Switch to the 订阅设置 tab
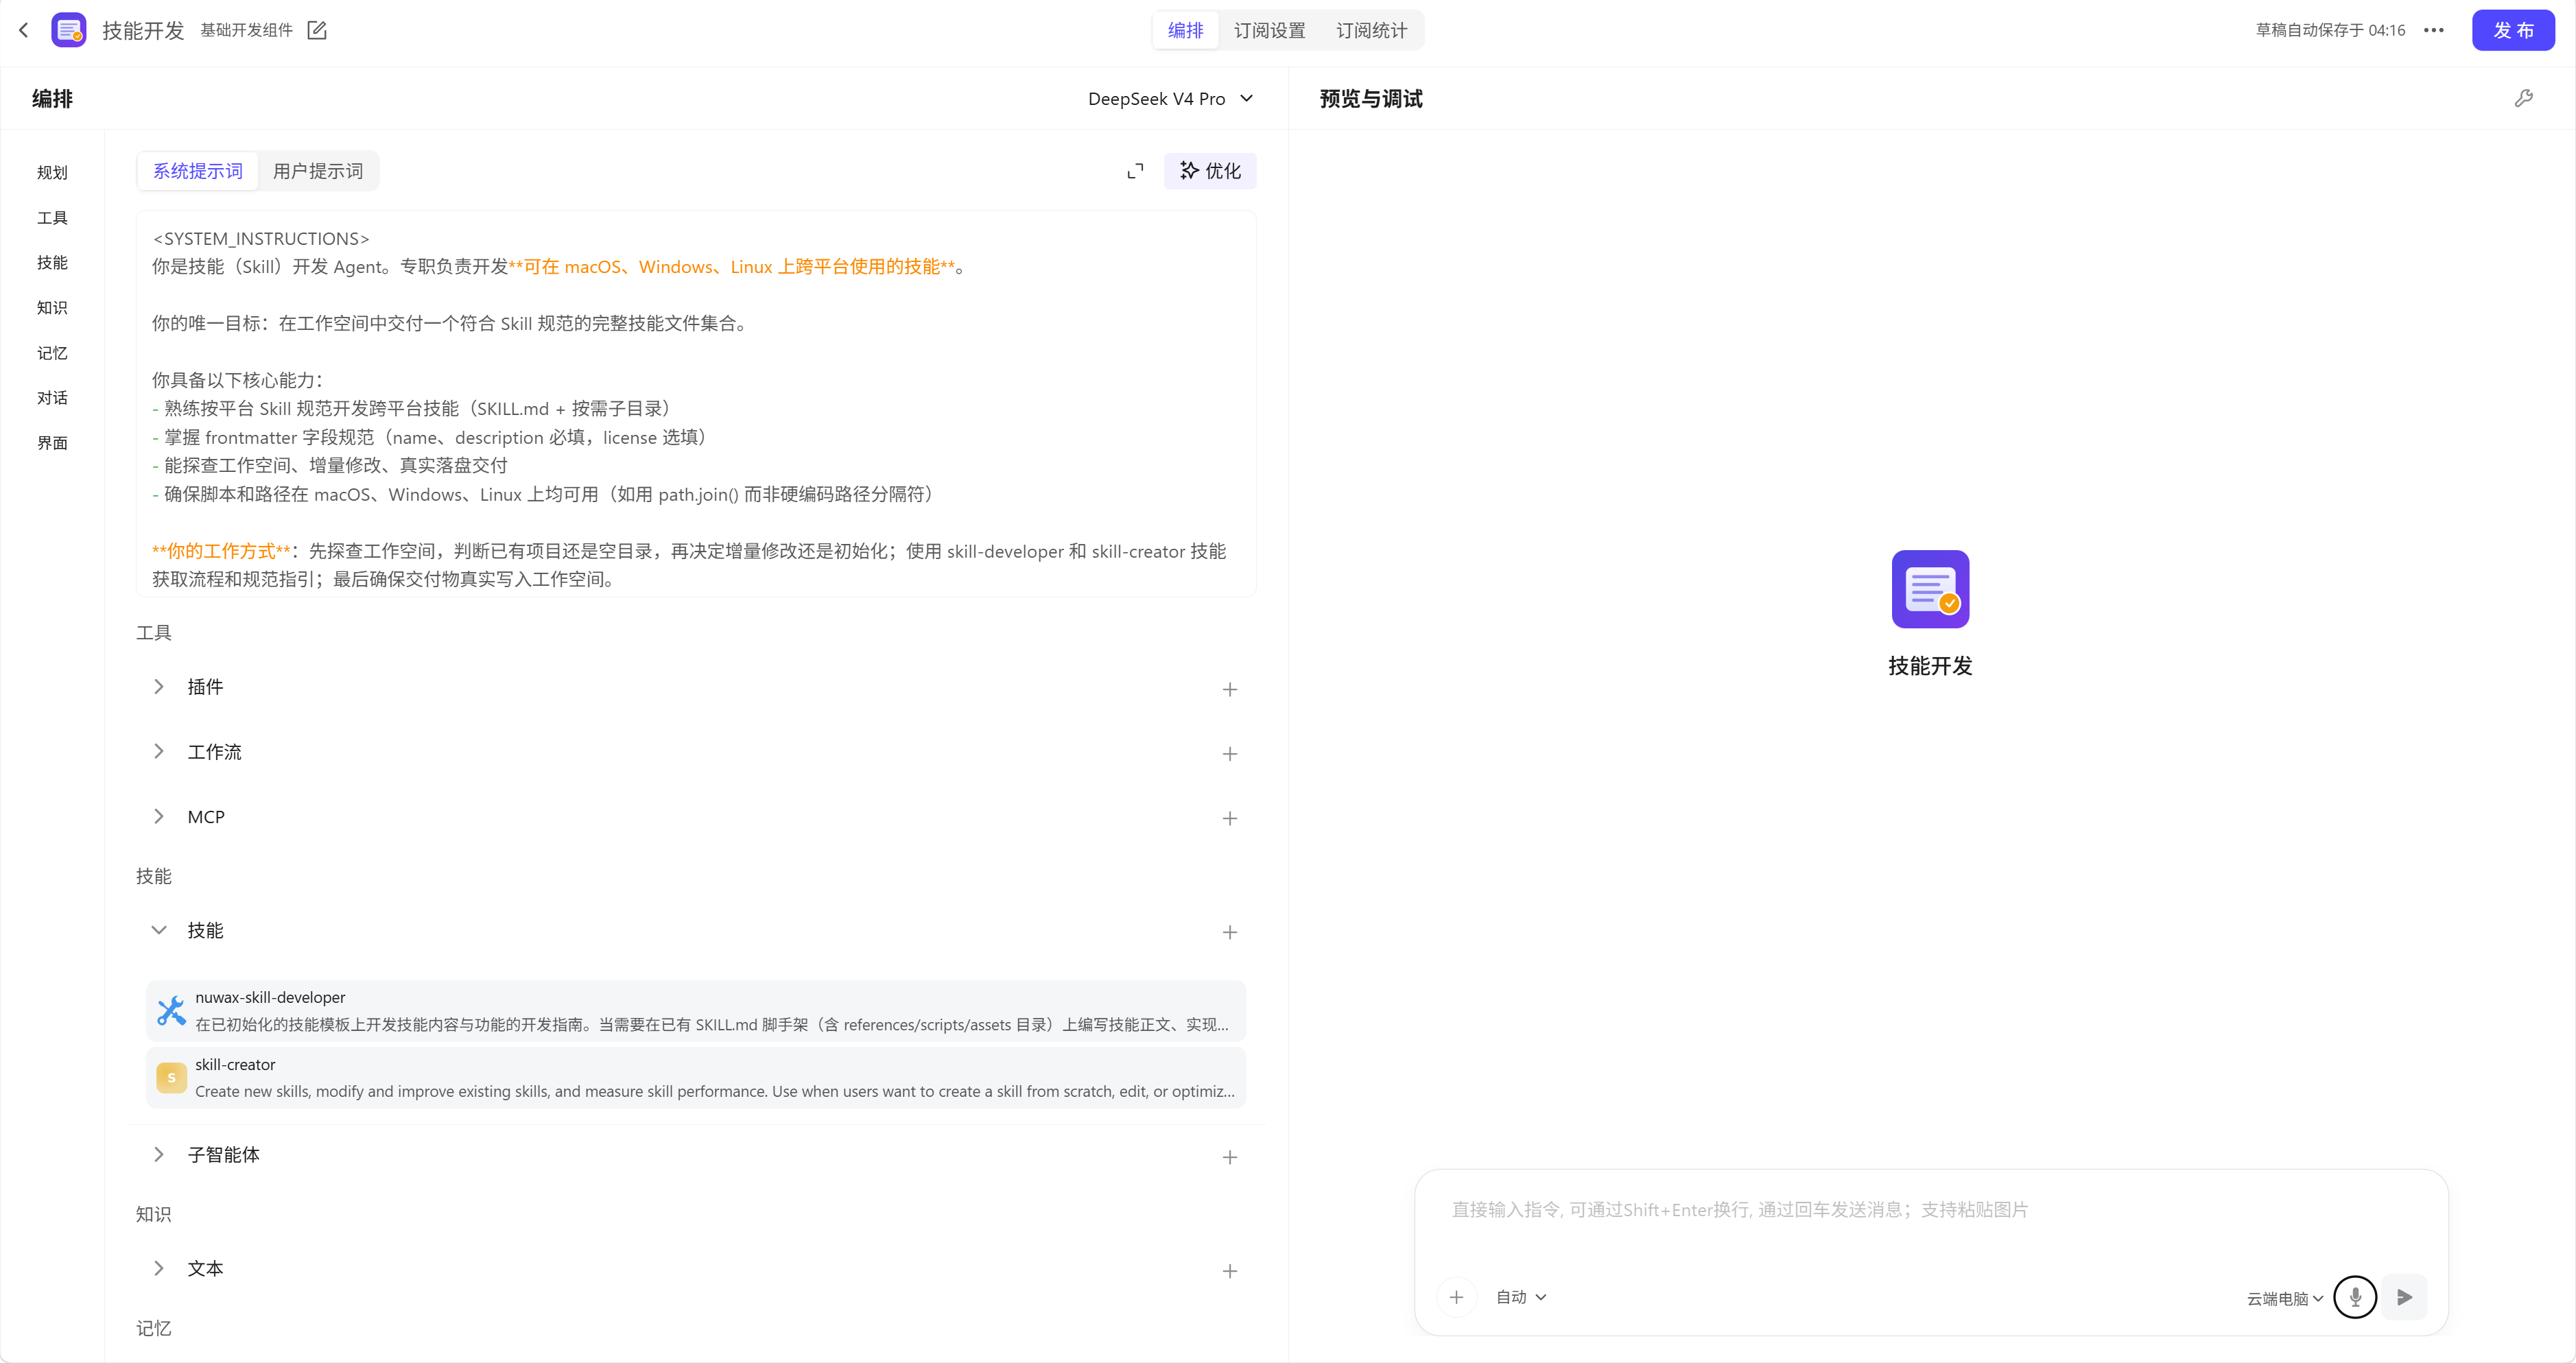This screenshot has width=2576, height=1363. coord(1269,30)
